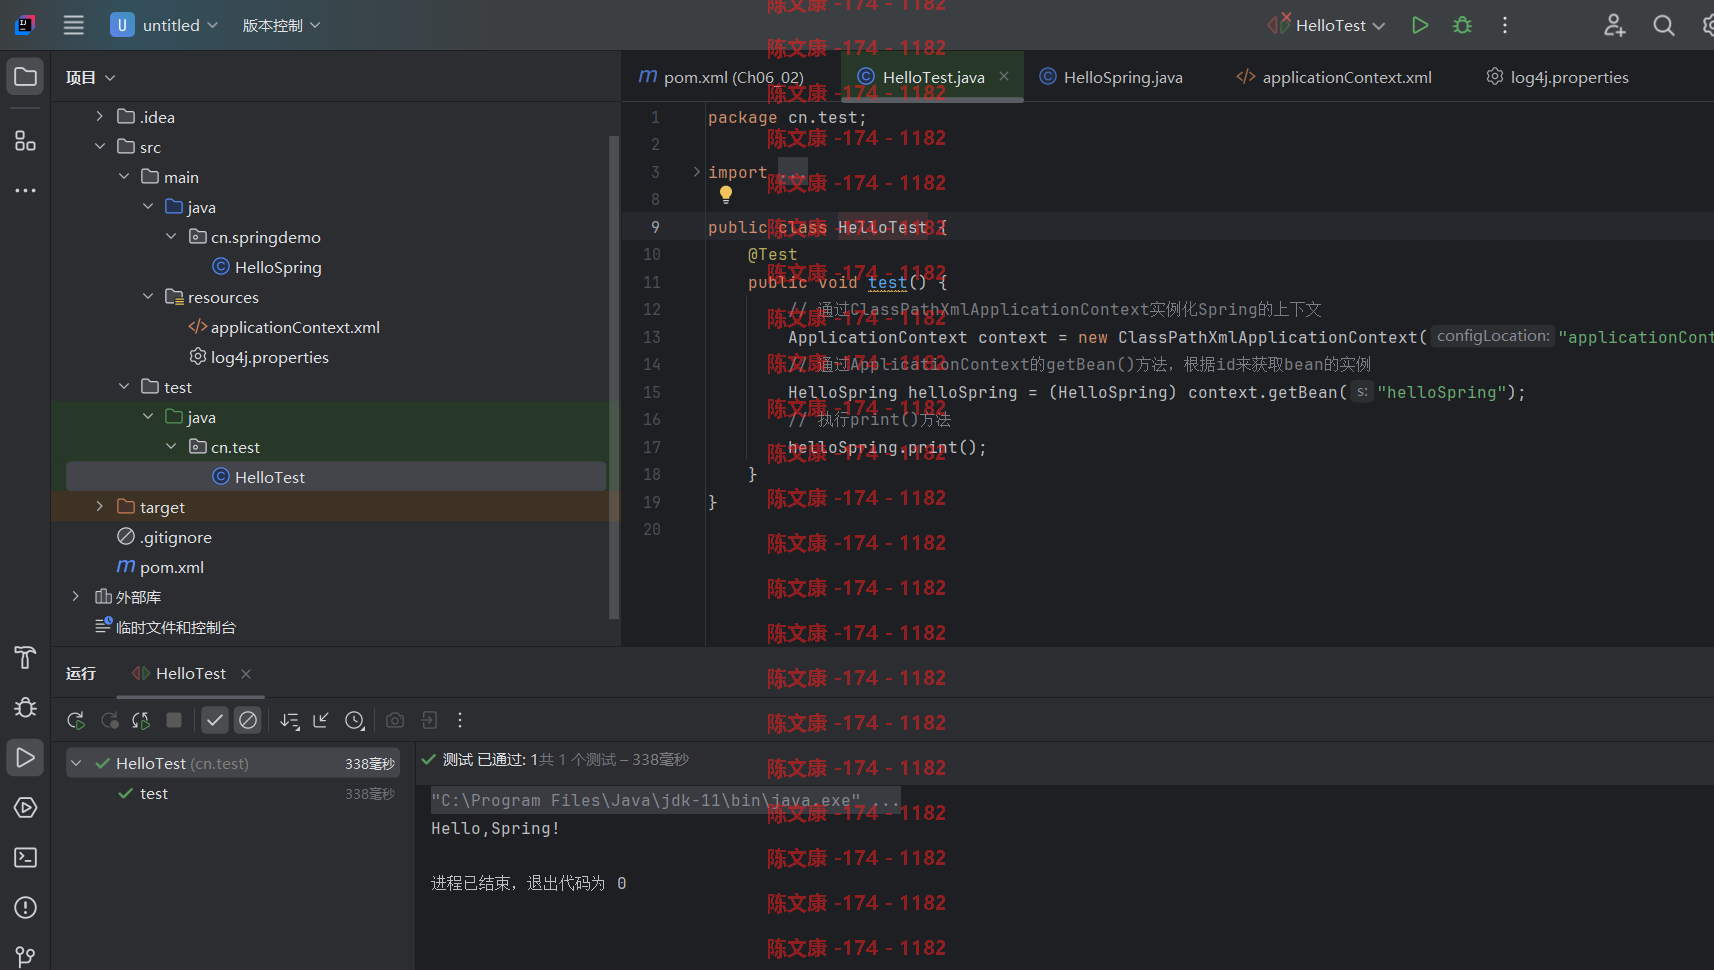Open more run actions menu
The width and height of the screenshot is (1714, 970).
pyautogui.click(x=1505, y=25)
